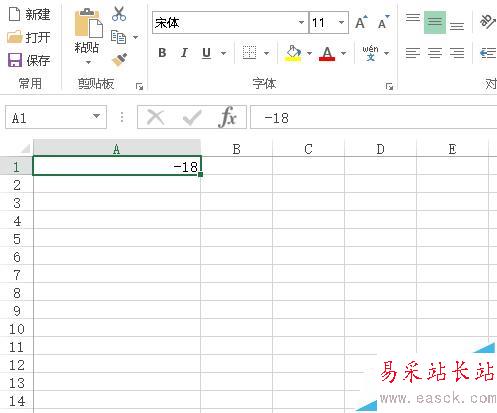
Task: Click the Select All corner triangle
Action: [x=25, y=148]
